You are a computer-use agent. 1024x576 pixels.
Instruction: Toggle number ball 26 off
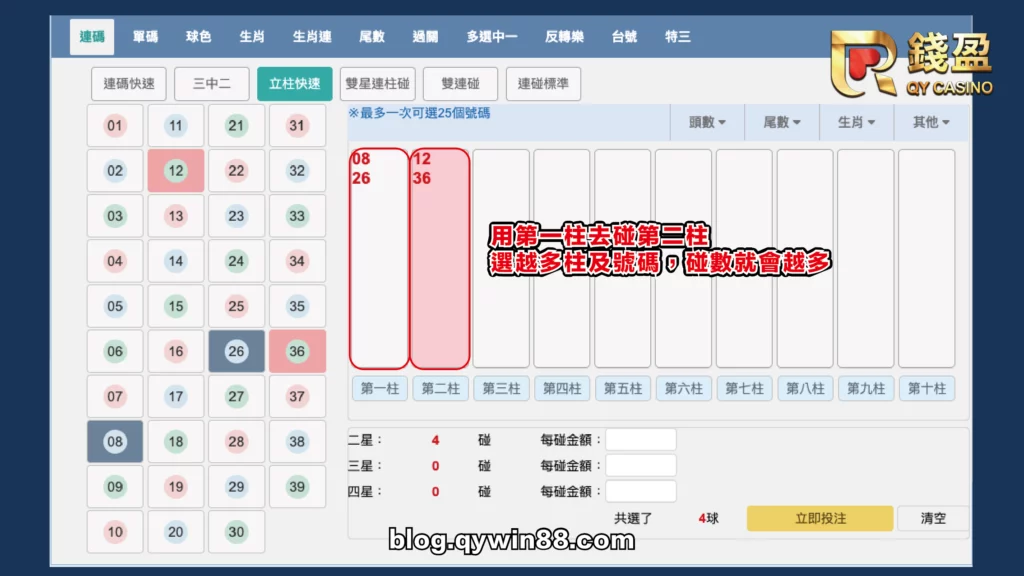(x=236, y=351)
